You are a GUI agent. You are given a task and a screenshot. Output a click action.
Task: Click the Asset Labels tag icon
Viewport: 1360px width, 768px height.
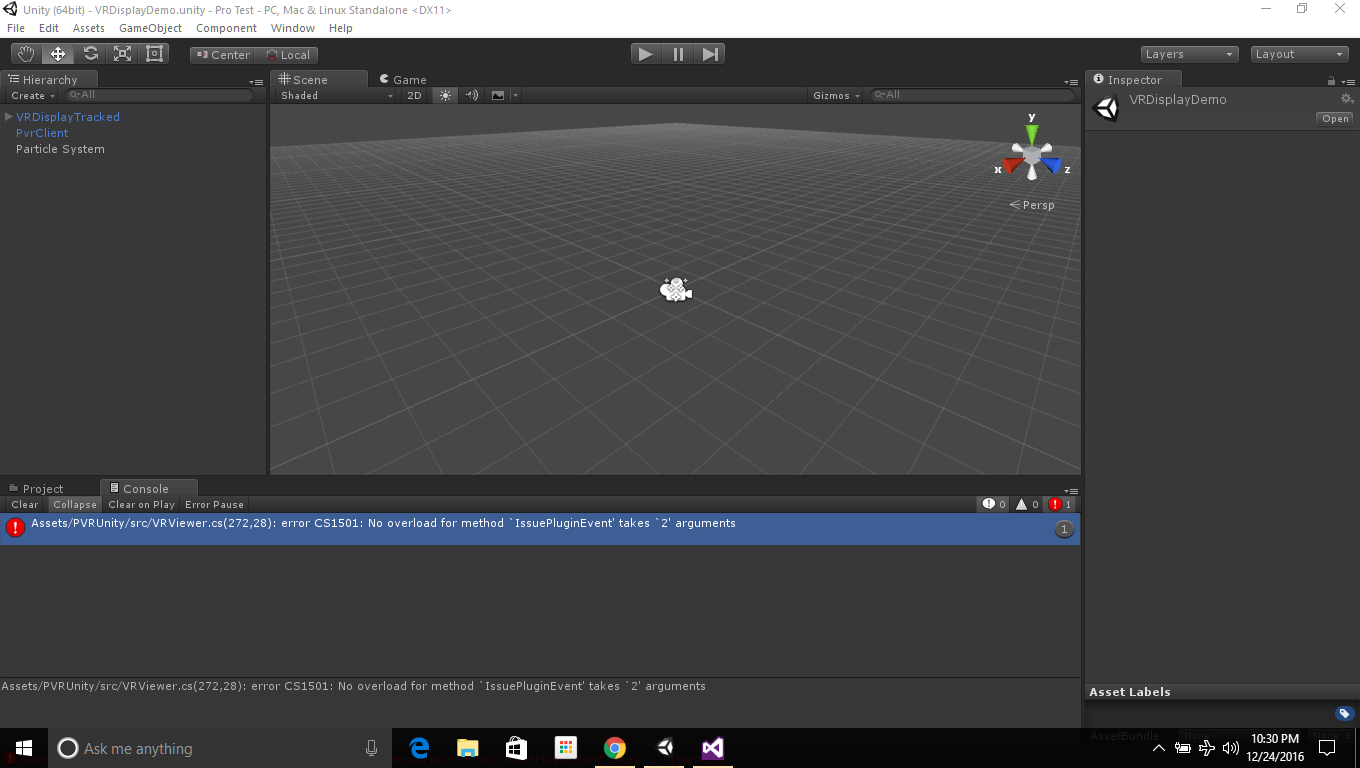point(1344,713)
